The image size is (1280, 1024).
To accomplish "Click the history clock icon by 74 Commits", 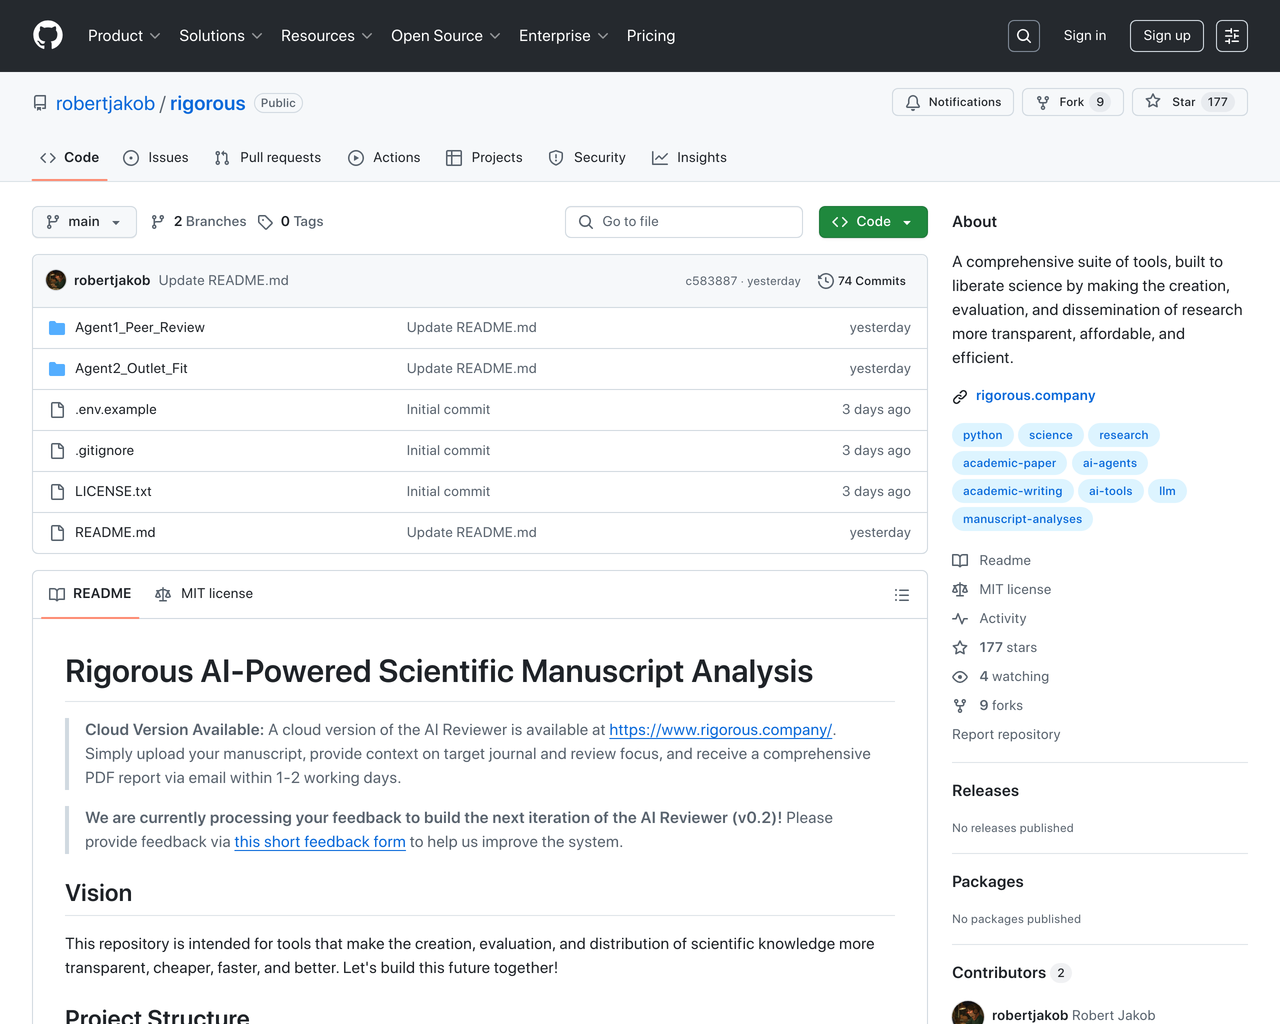I will point(825,281).
